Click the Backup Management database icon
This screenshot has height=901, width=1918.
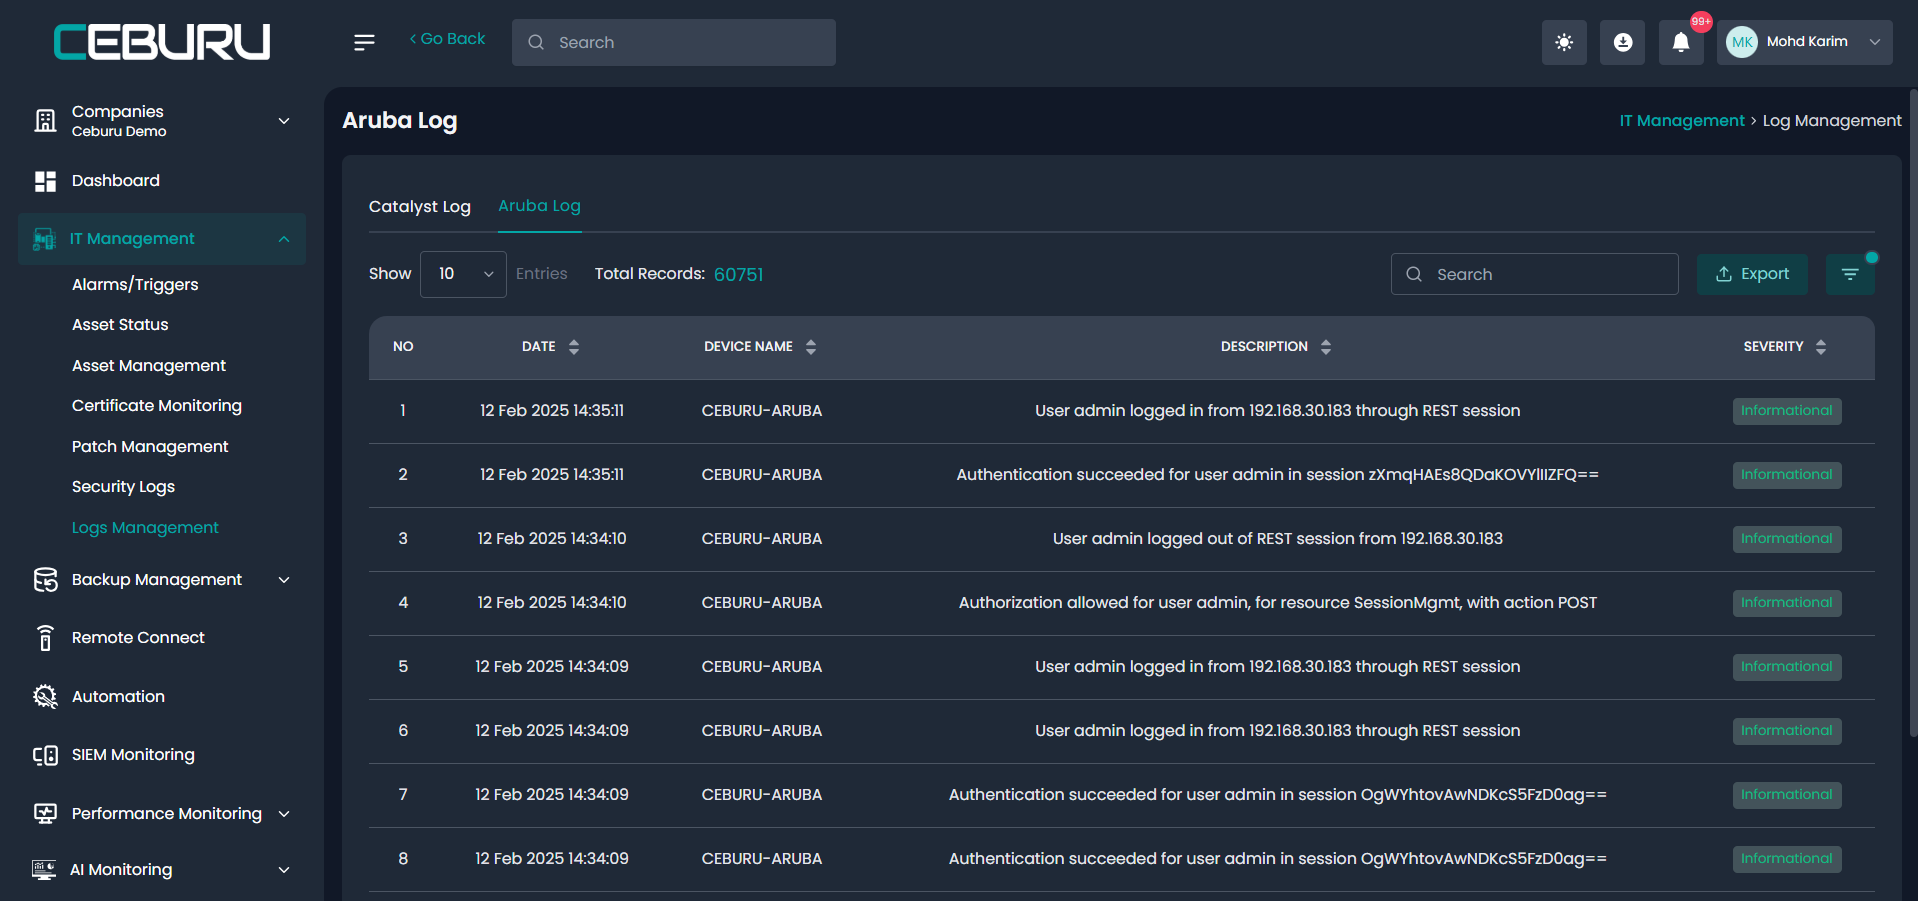[x=45, y=580]
